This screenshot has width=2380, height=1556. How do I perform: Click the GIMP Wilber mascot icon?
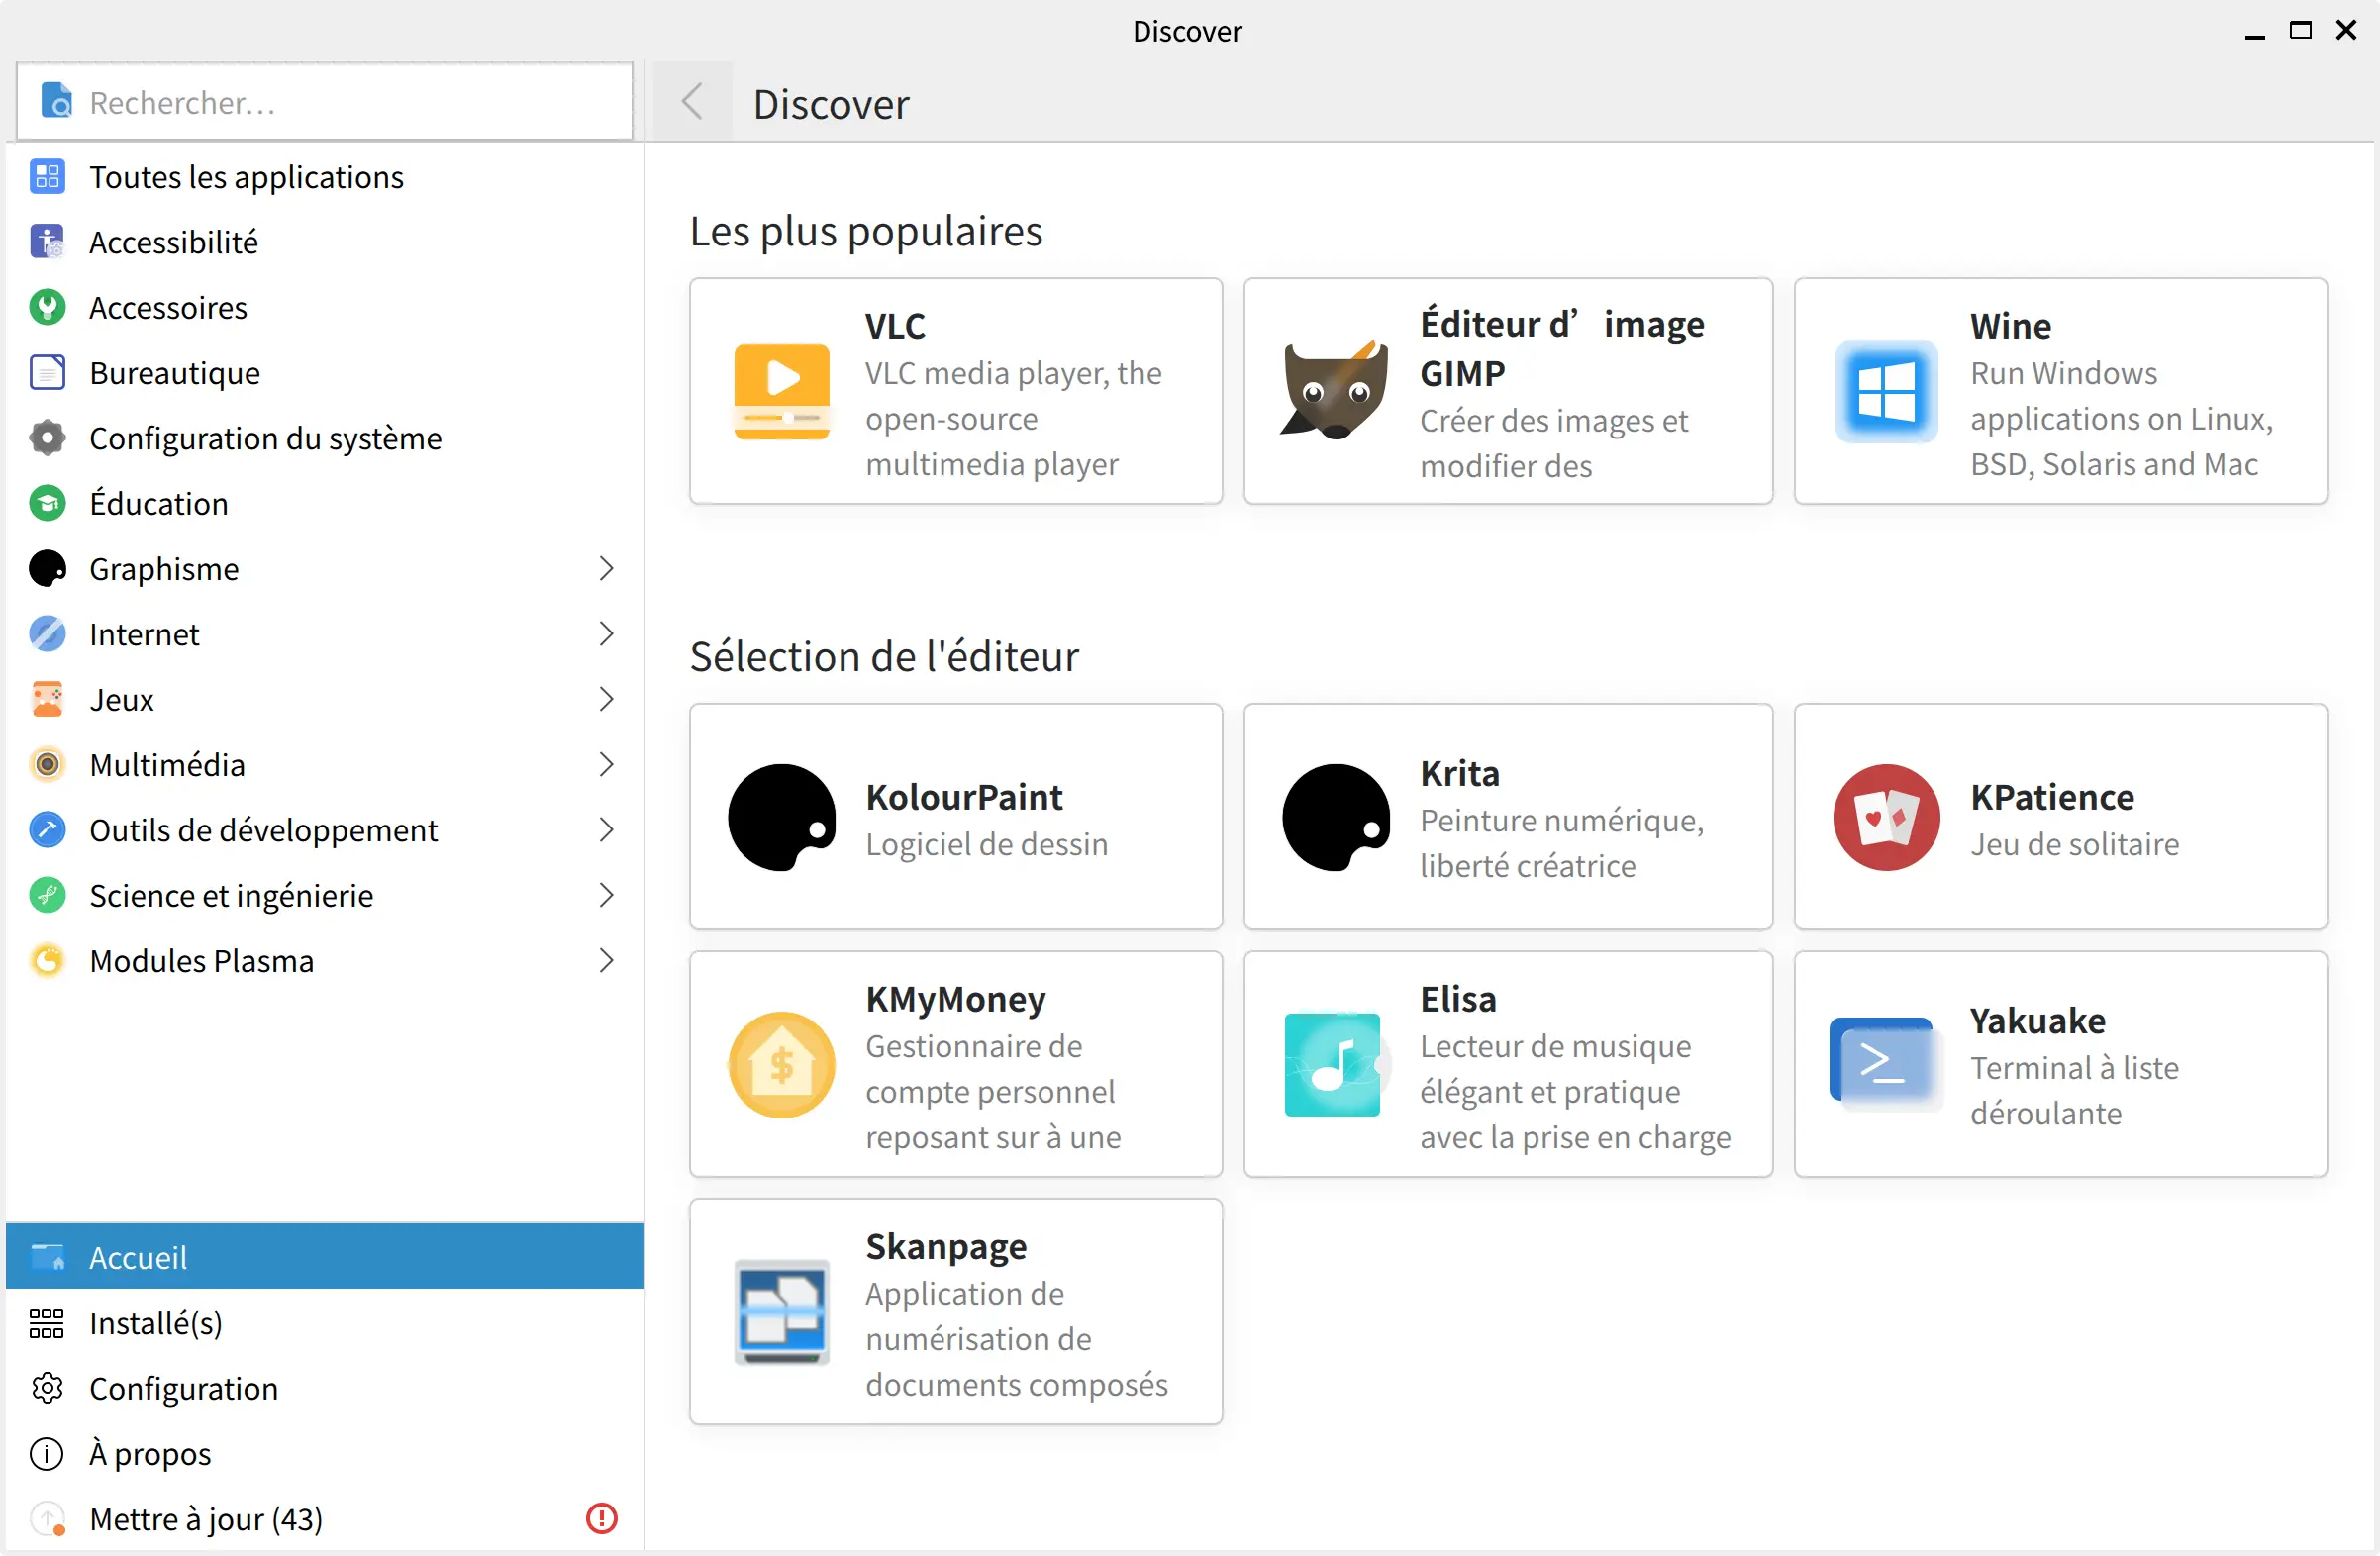tap(1335, 392)
